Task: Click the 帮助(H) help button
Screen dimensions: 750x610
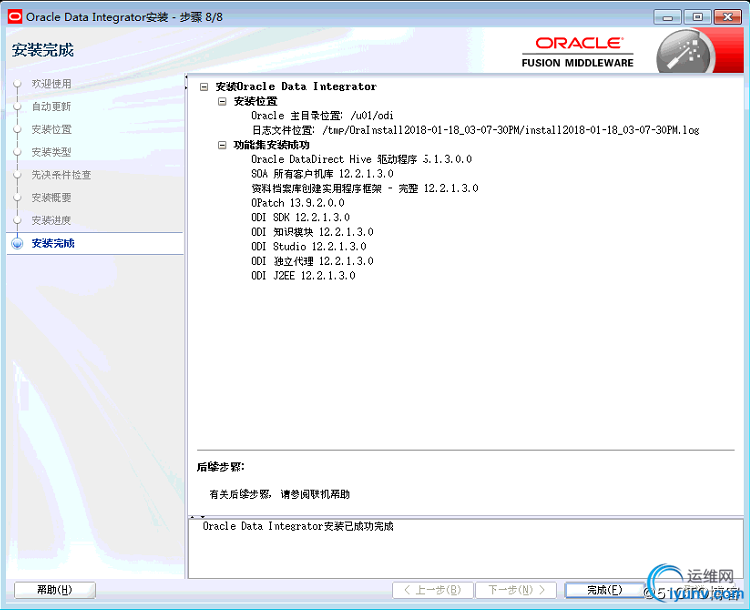Action: (55, 590)
